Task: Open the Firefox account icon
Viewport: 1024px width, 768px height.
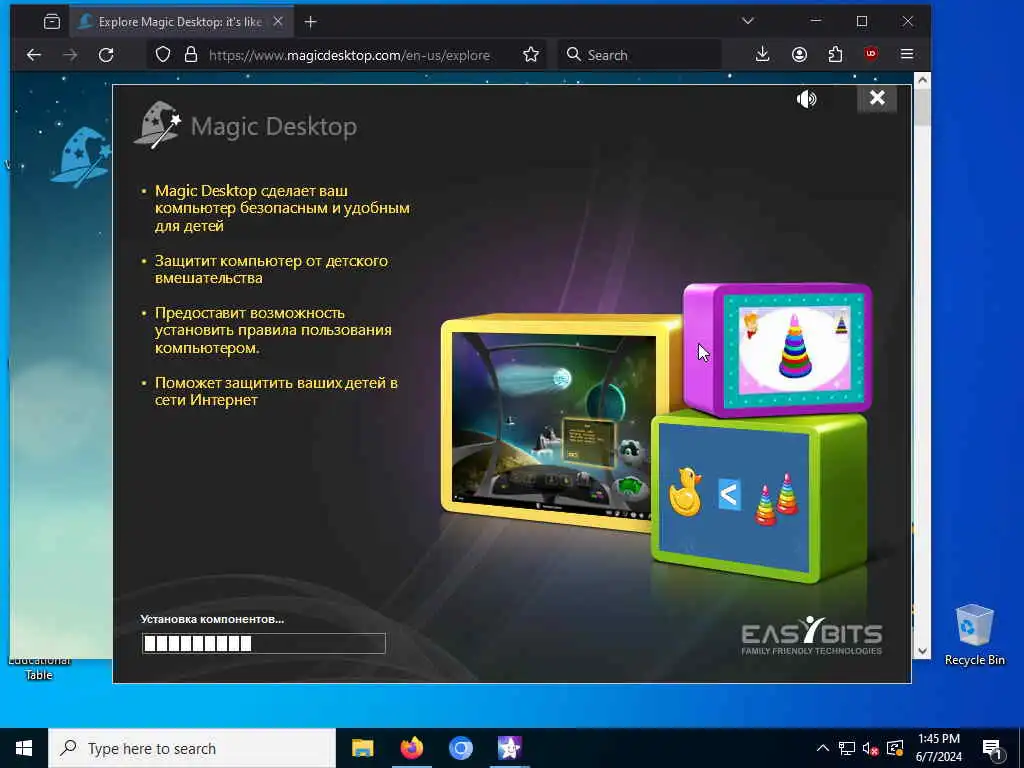Action: (799, 55)
